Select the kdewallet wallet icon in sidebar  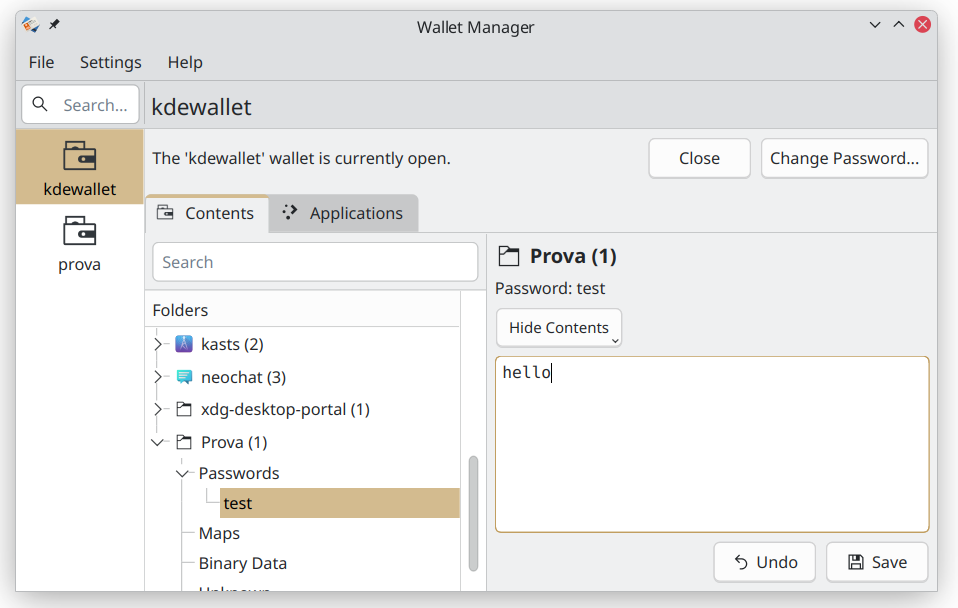[79, 156]
